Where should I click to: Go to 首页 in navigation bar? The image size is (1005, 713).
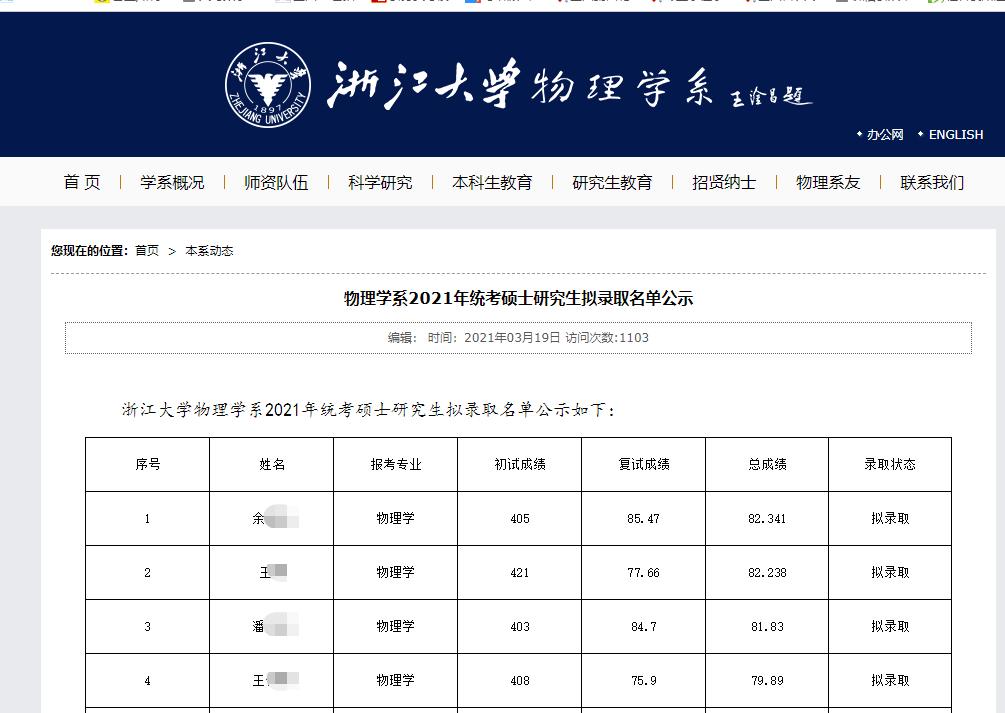82,182
